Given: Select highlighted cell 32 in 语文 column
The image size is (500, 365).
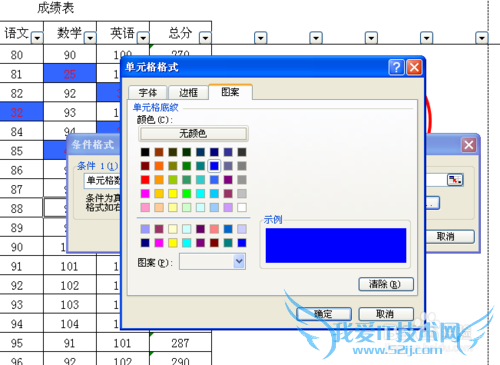Looking at the screenshot, I should pos(21,112).
